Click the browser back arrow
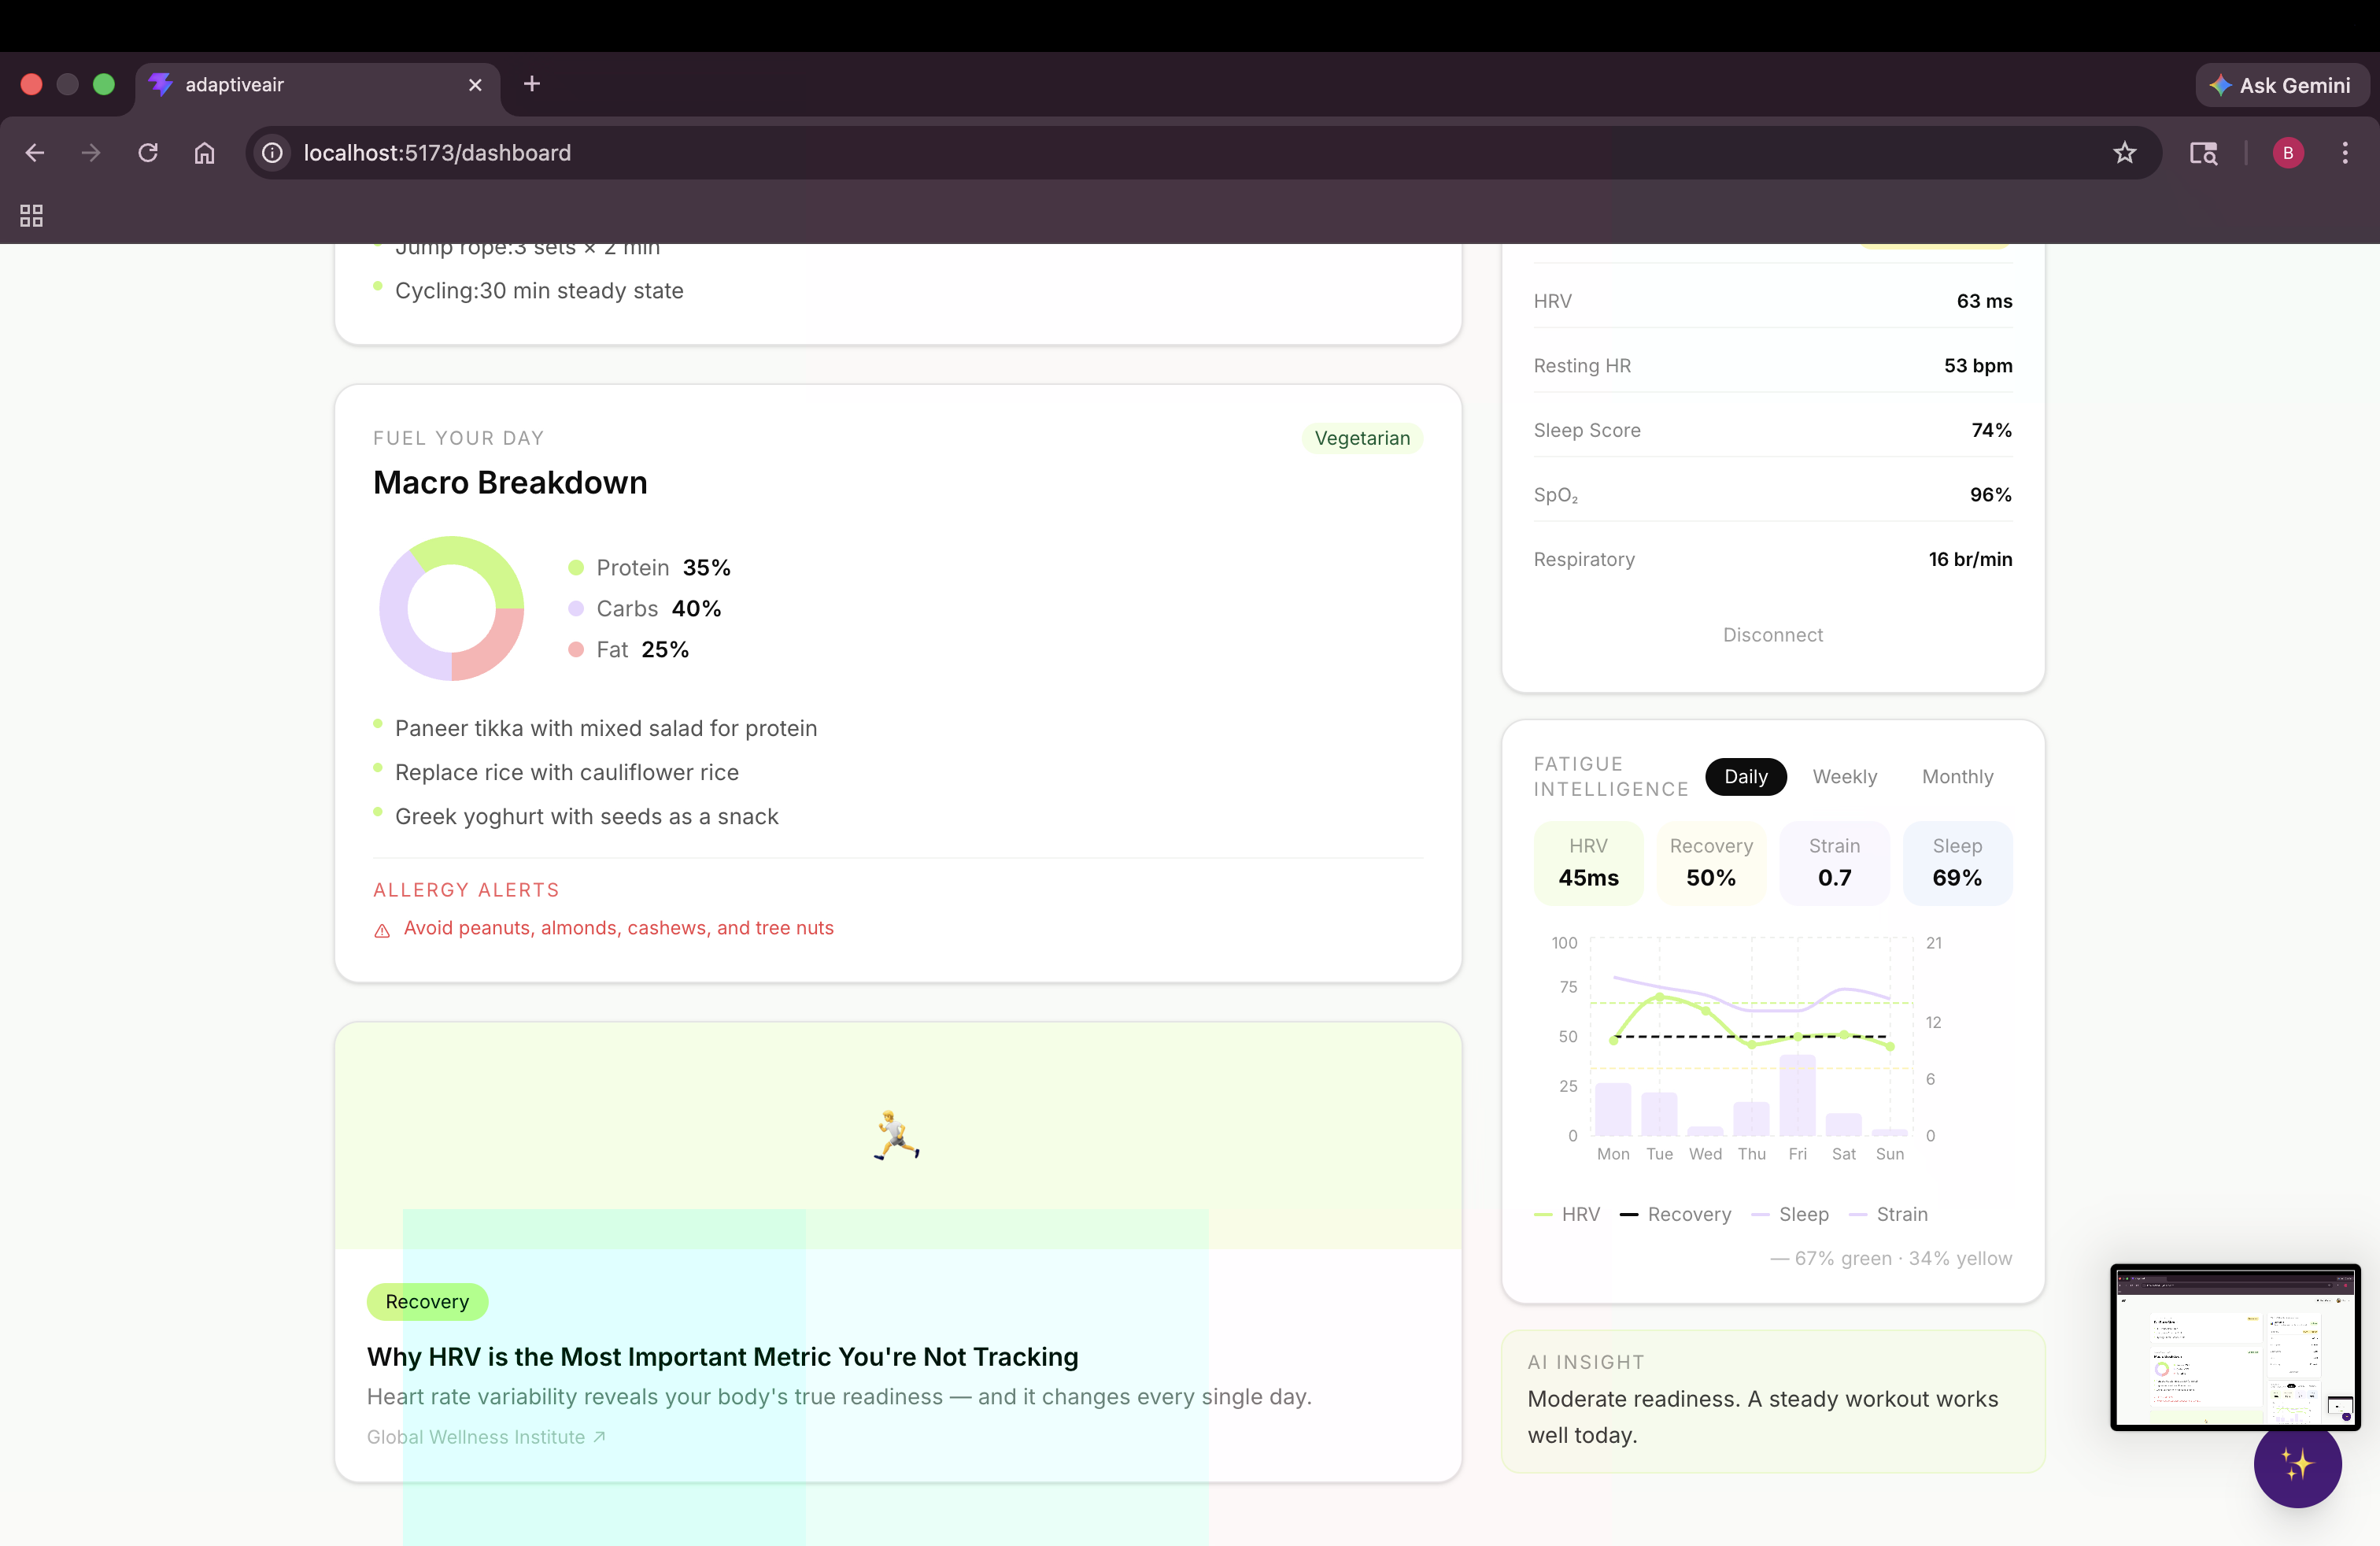 coord(35,153)
